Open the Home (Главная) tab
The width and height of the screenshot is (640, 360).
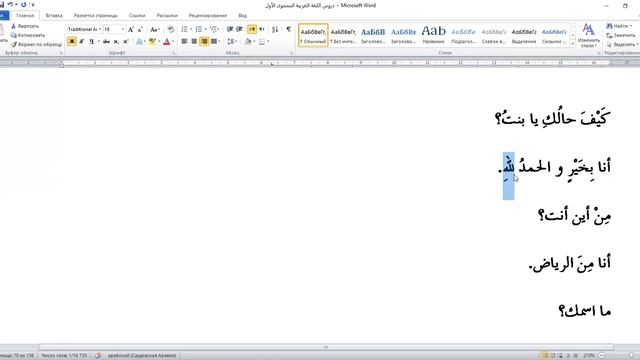pyautogui.click(x=25, y=16)
